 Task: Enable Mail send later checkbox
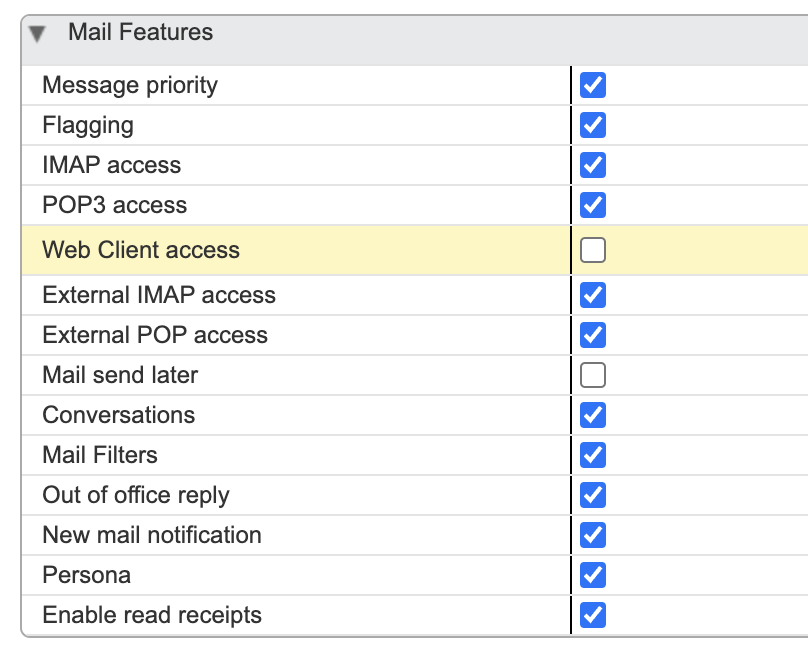[x=593, y=375]
